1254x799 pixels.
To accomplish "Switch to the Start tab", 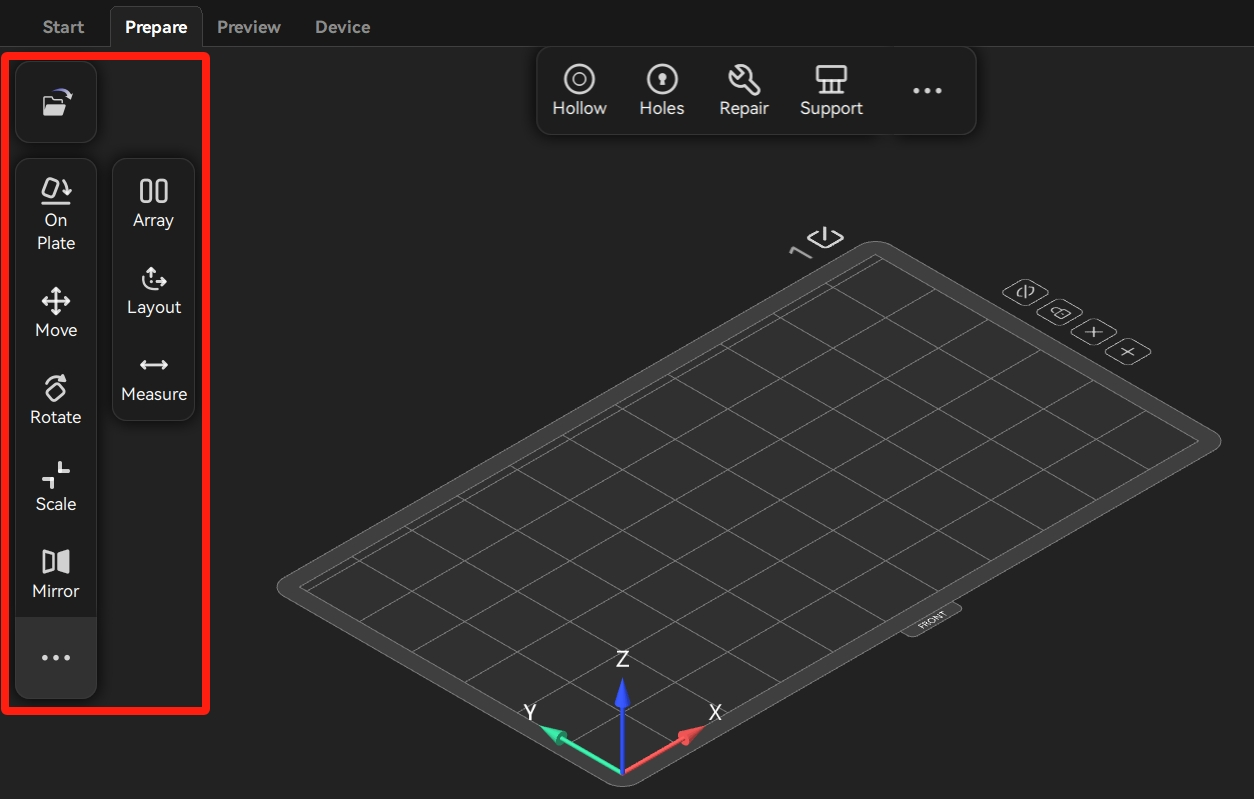I will 63,27.
